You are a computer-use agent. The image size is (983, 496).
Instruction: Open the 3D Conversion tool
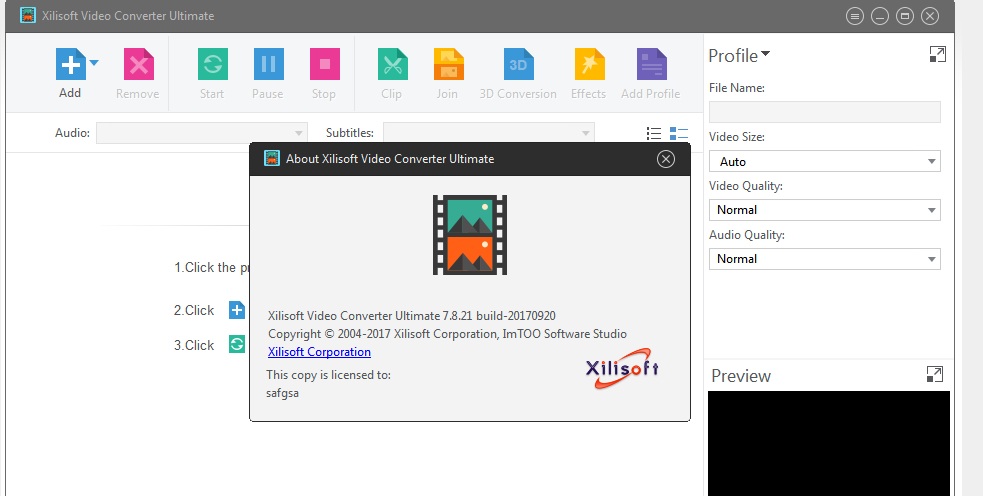pos(518,64)
